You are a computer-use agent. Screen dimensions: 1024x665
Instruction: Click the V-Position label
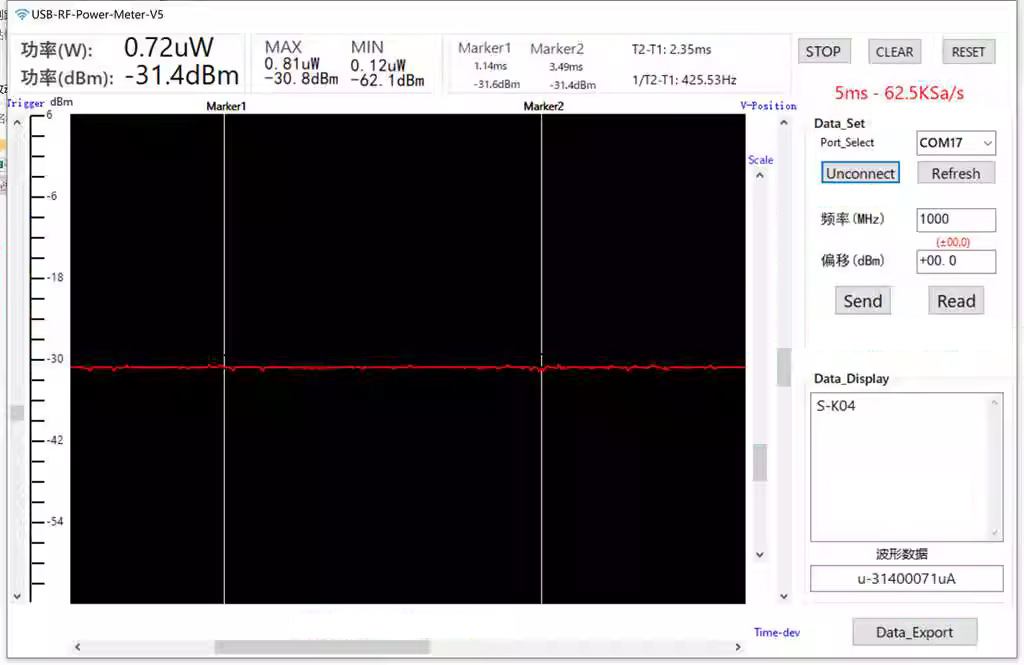[x=768, y=106]
